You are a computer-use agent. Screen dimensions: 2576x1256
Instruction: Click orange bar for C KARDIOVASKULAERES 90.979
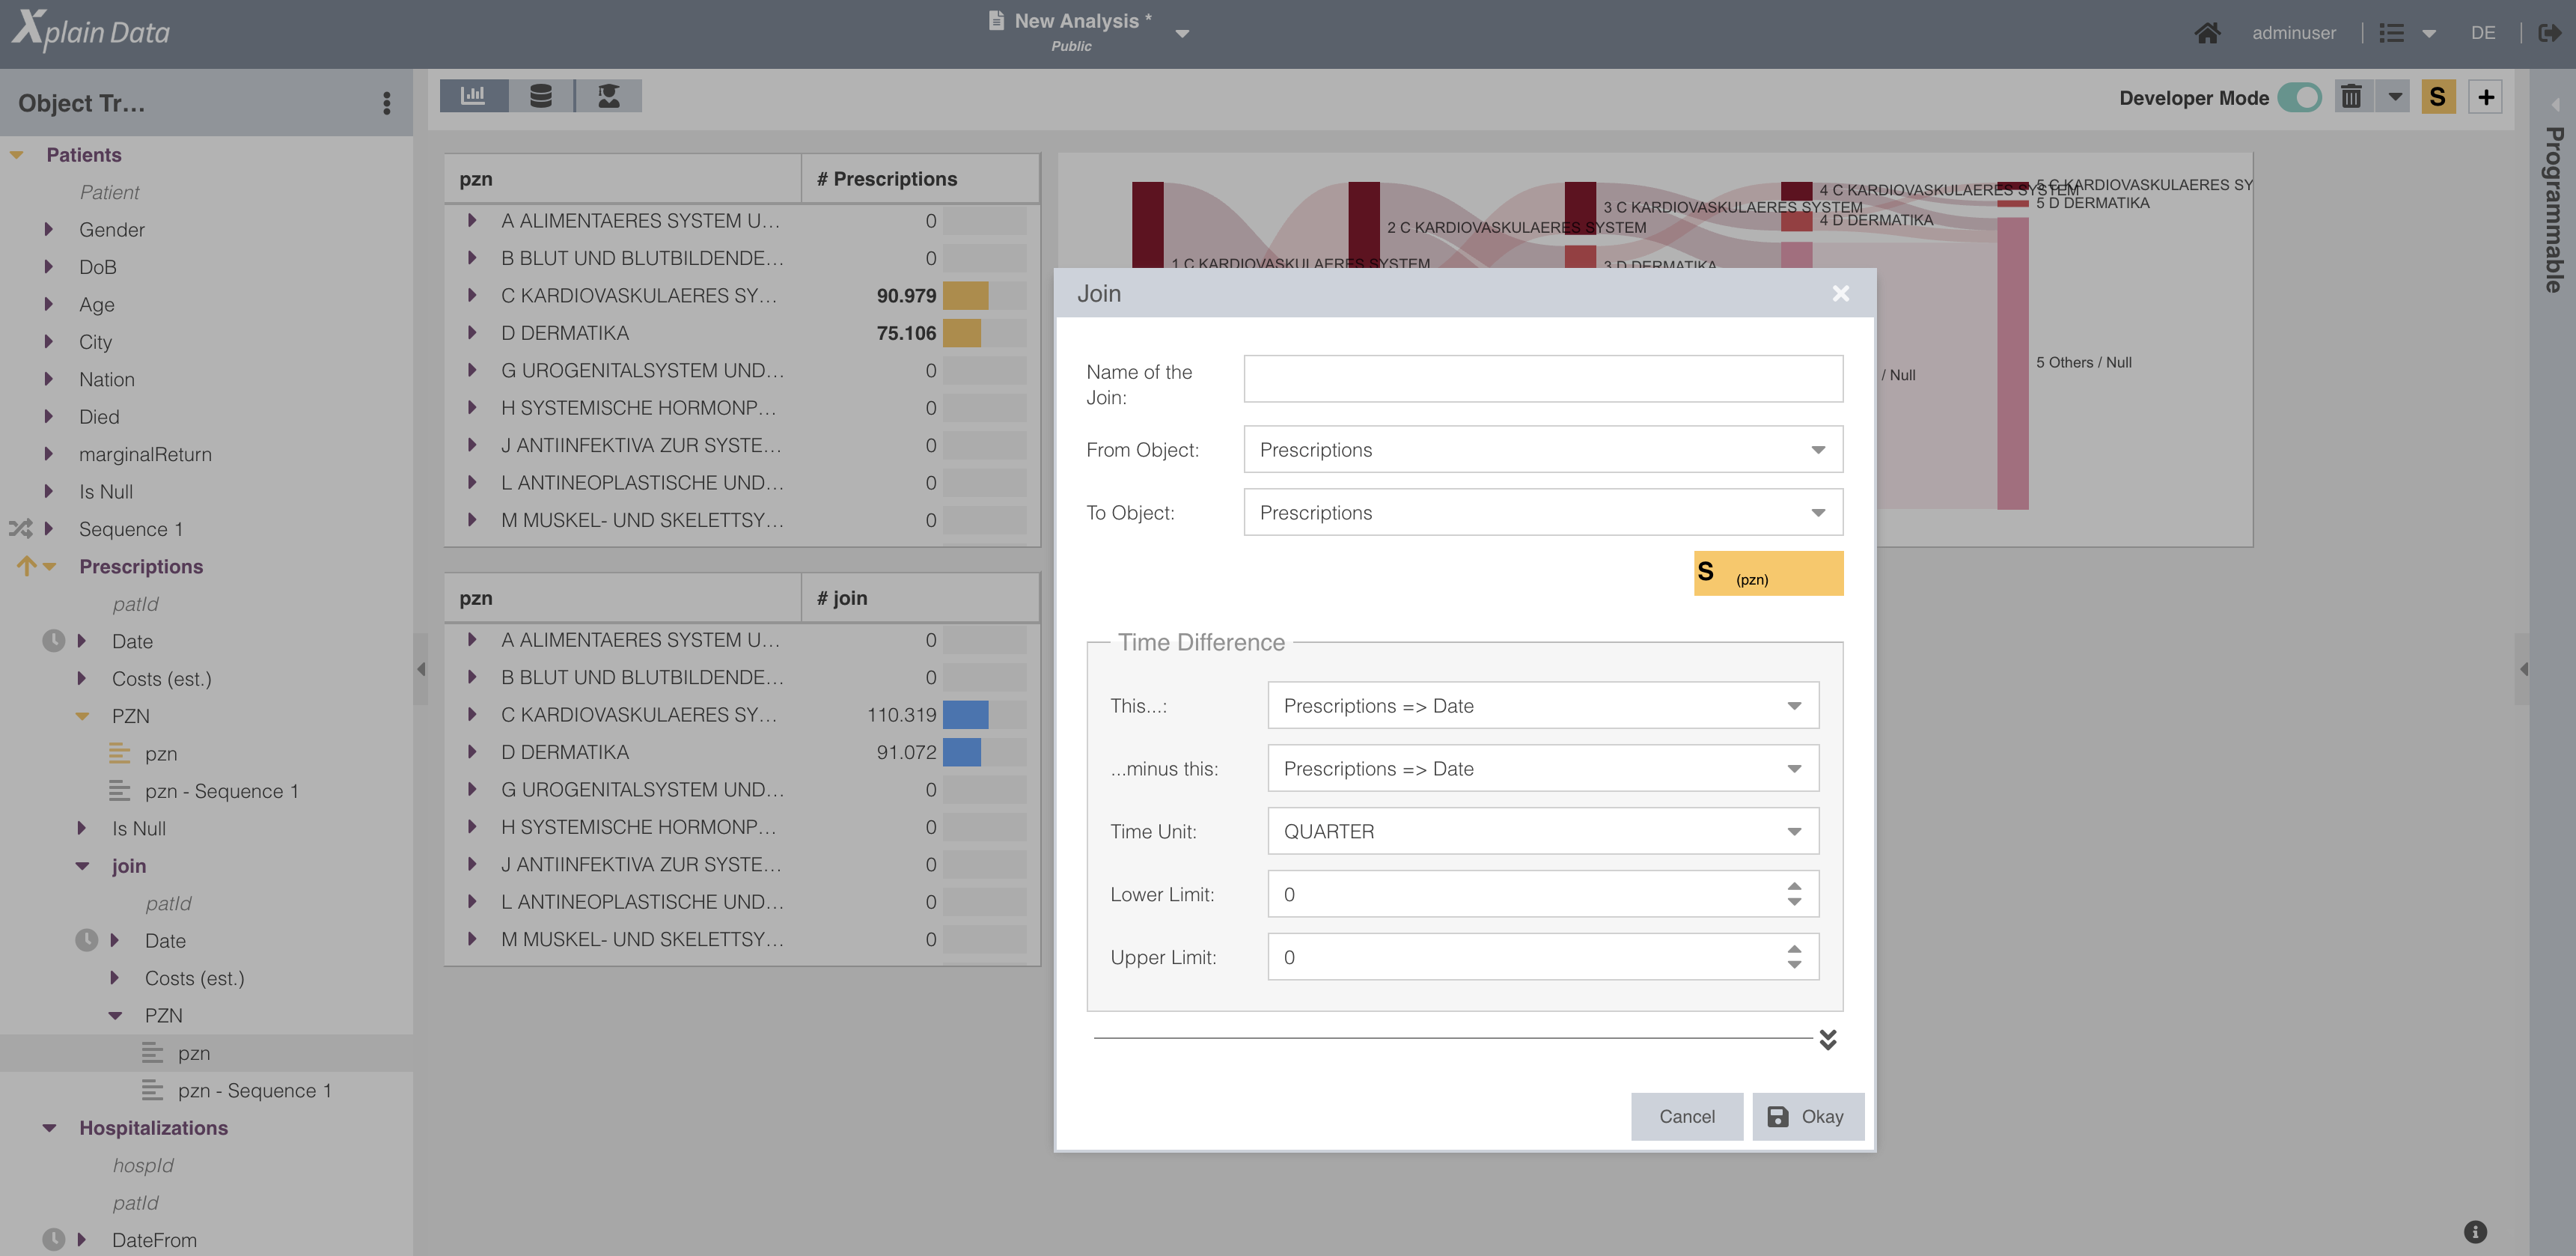point(965,295)
